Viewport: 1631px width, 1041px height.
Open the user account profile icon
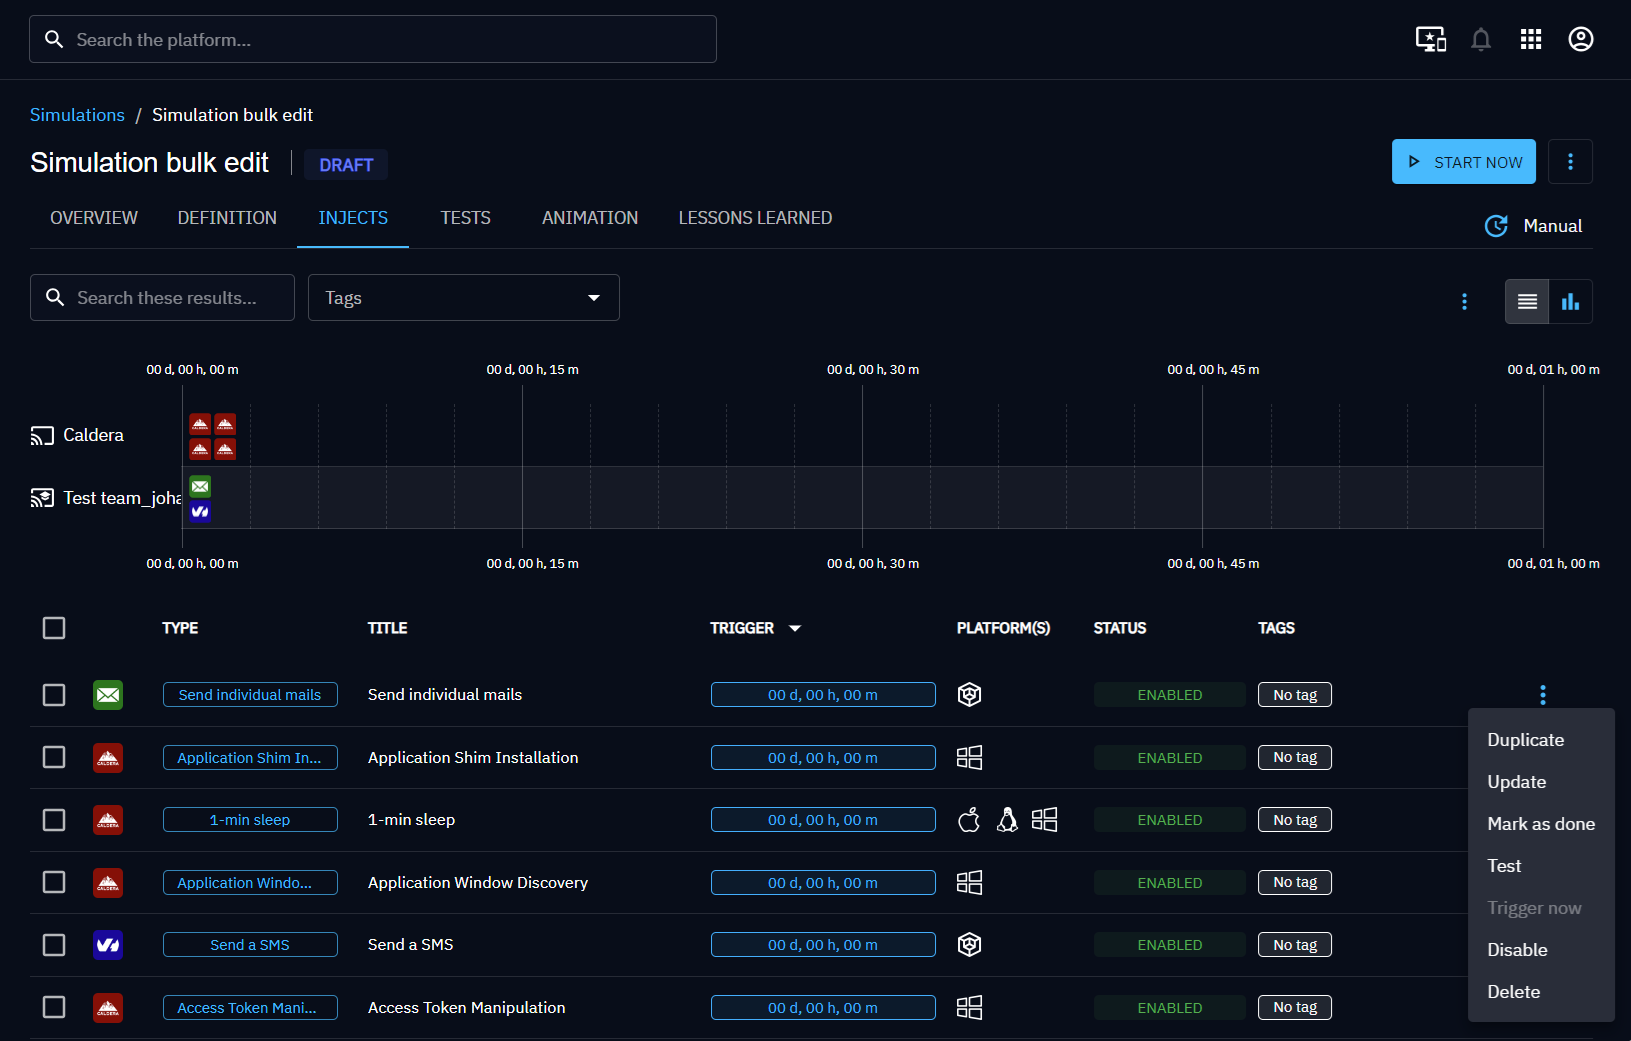[x=1581, y=40]
